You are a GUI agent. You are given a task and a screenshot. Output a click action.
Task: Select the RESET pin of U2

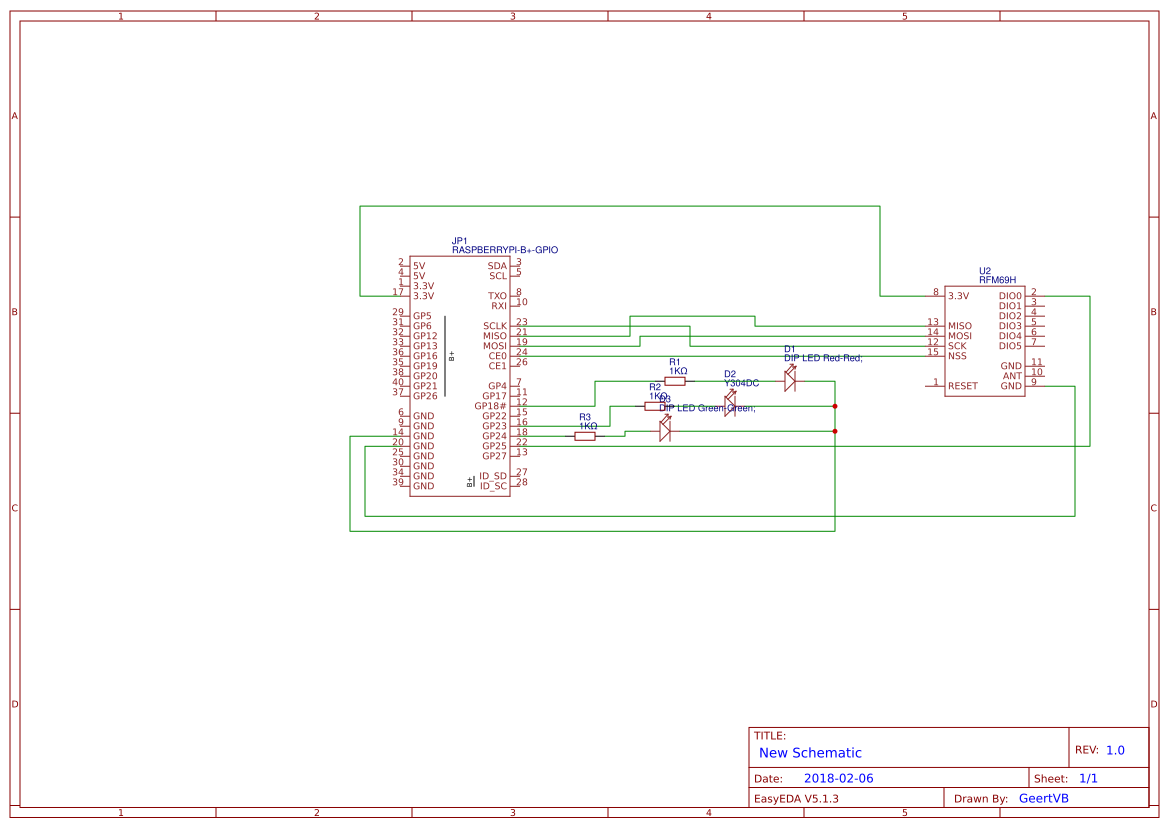pyautogui.click(x=962, y=385)
